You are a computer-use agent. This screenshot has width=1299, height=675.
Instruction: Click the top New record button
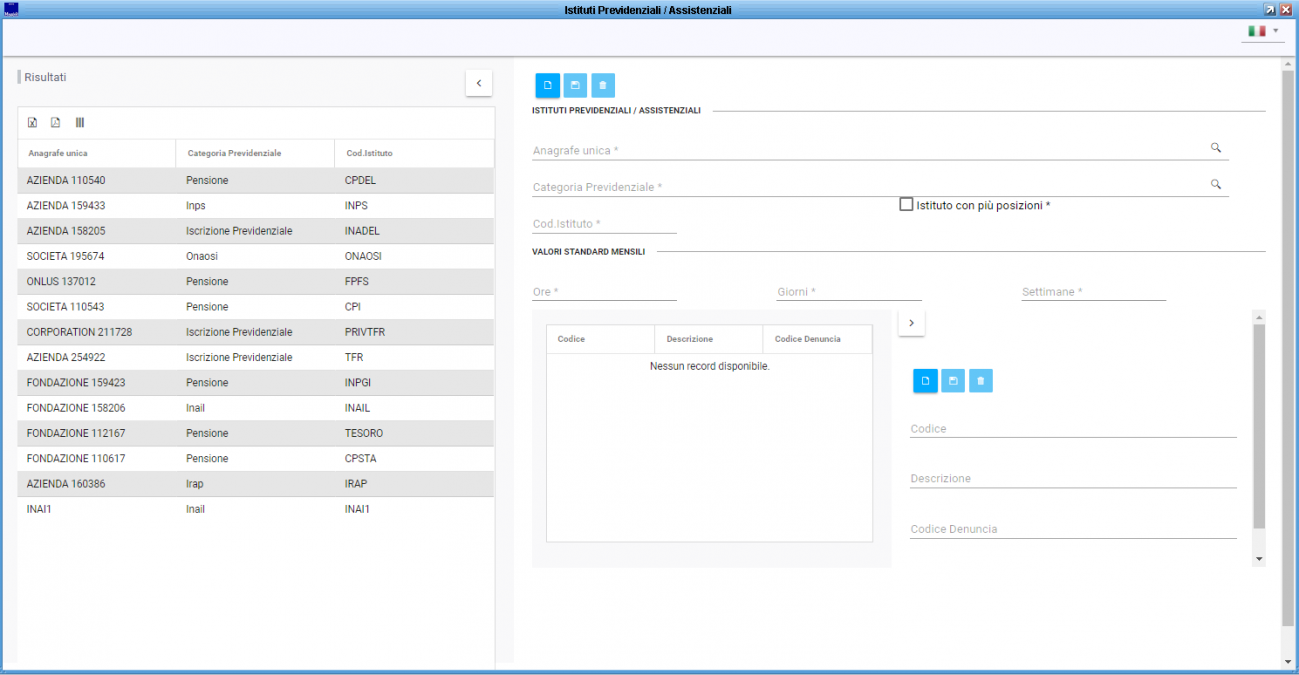point(547,85)
